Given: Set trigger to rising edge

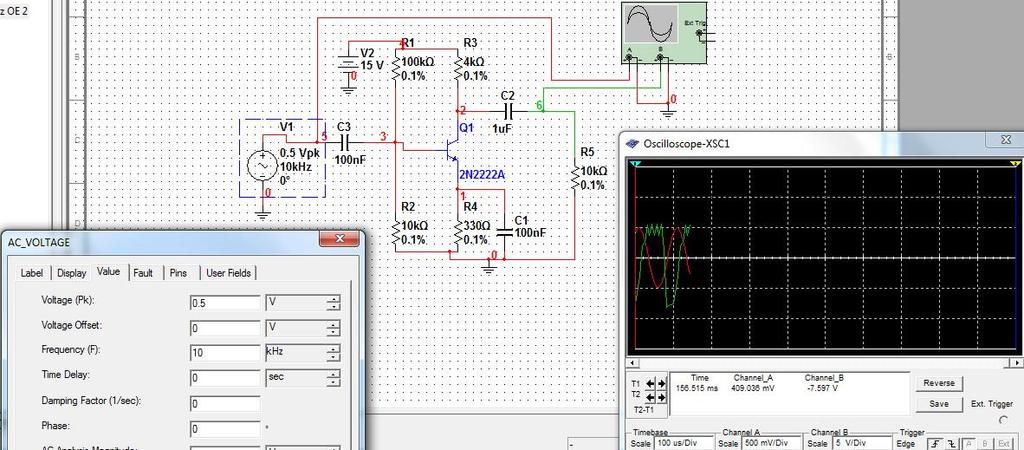Looking at the screenshot, I should tap(935, 443).
